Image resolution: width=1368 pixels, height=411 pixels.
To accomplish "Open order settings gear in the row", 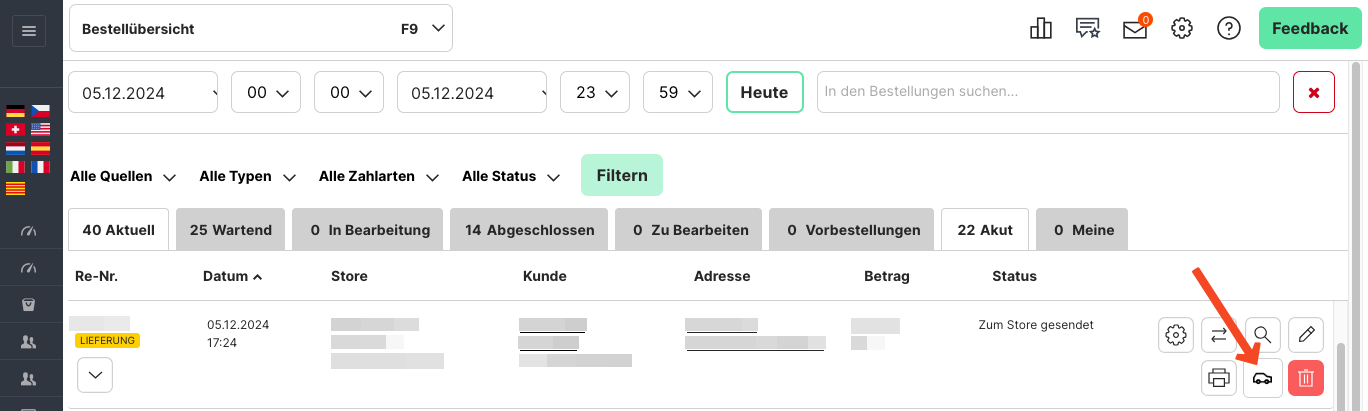I will pyautogui.click(x=1176, y=334).
